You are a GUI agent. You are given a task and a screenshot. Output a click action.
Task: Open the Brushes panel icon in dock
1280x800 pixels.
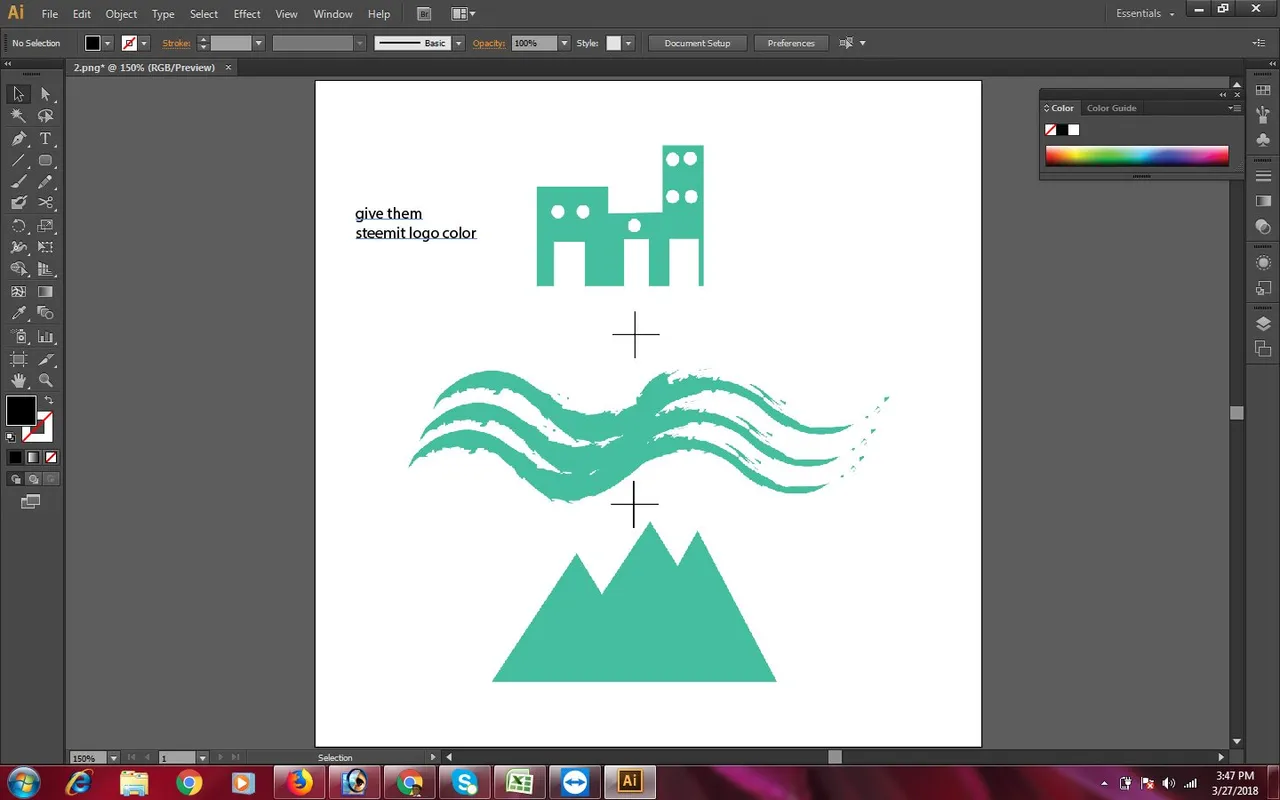click(1263, 116)
